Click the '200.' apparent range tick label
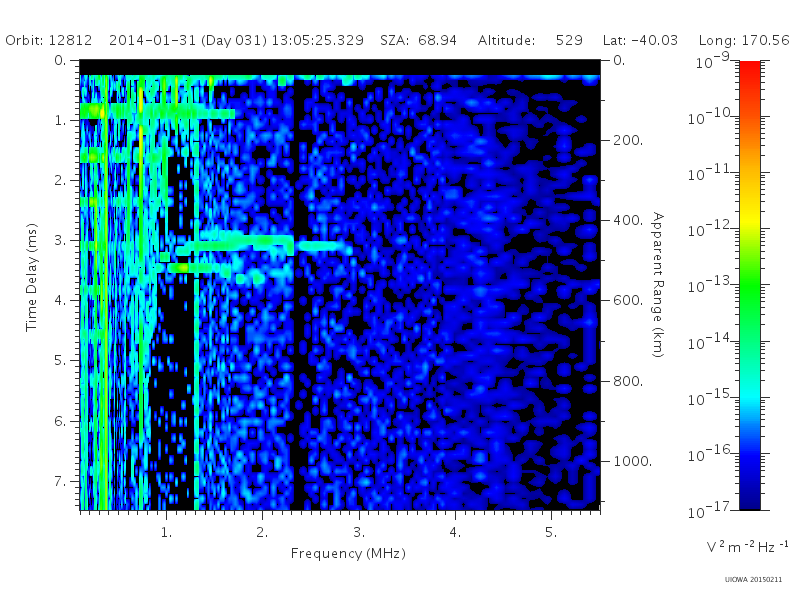The width and height of the screenshot is (800, 600). coord(628,140)
